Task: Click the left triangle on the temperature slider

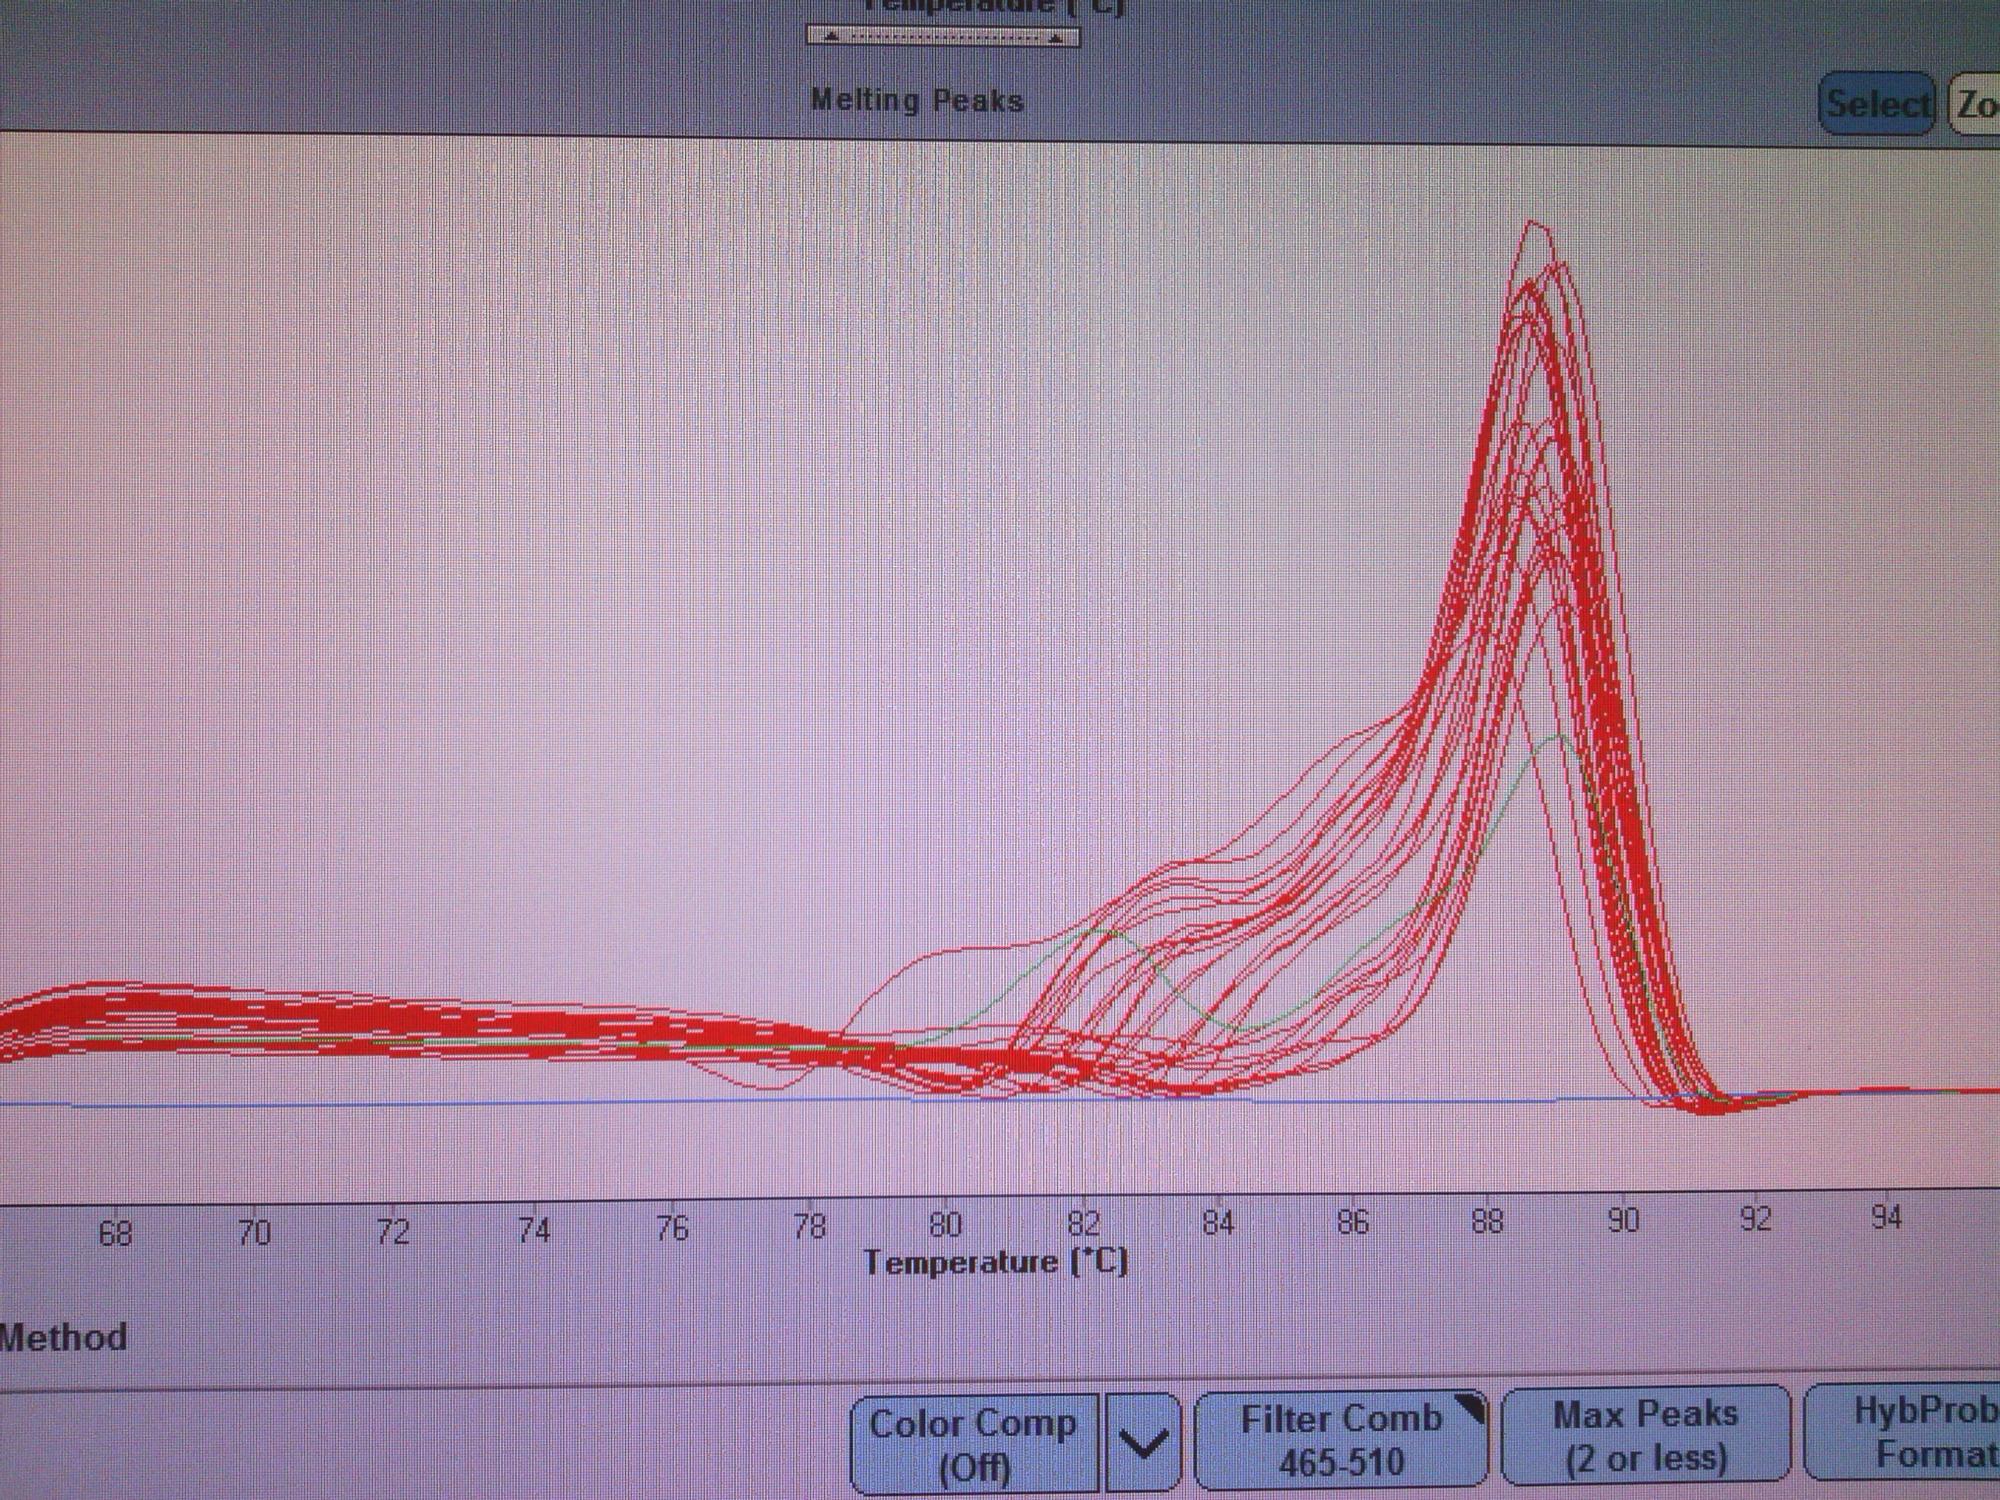Action: 832,38
